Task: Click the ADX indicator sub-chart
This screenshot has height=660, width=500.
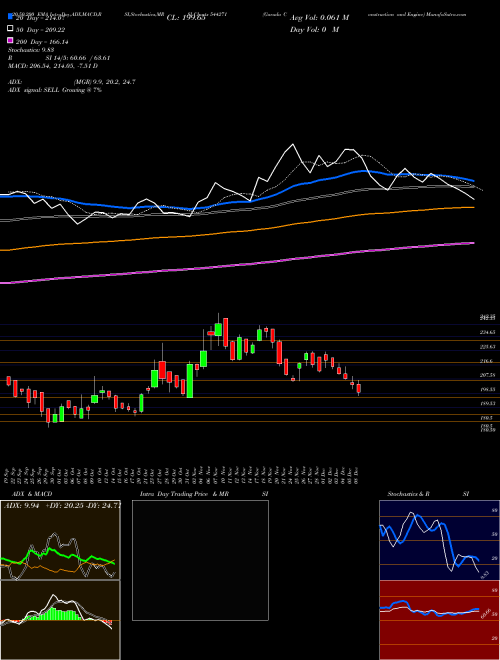Action: coord(60,540)
